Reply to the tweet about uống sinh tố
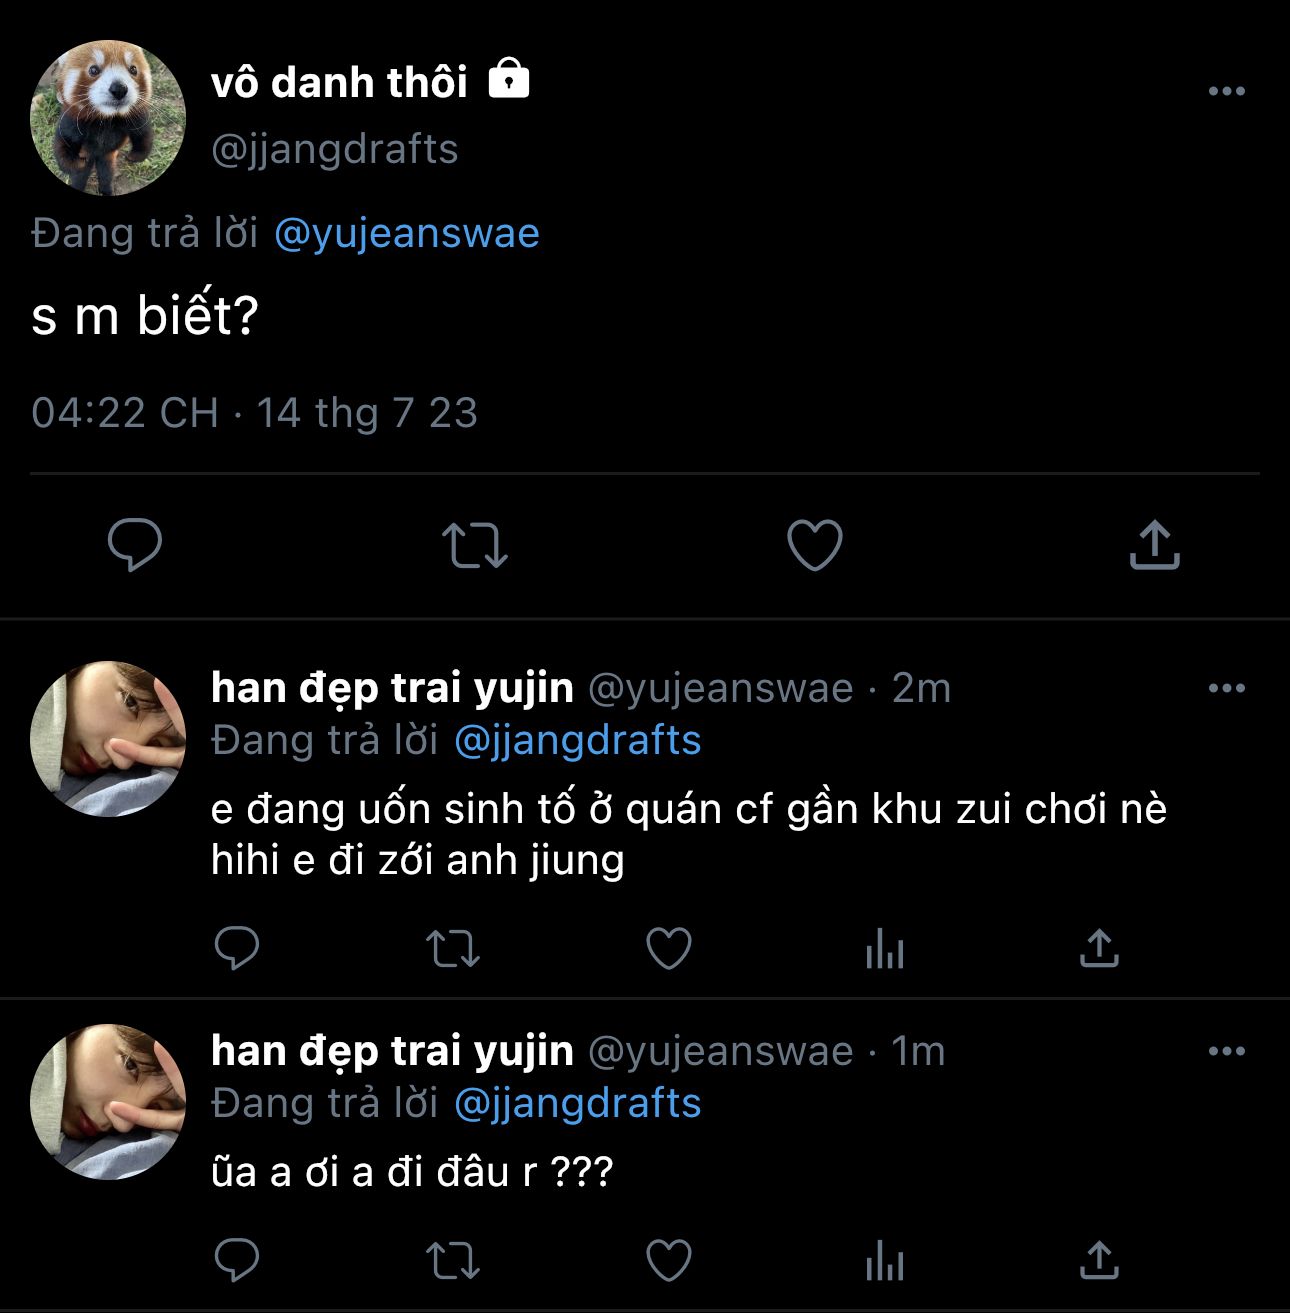This screenshot has width=1290, height=1313. tap(237, 948)
